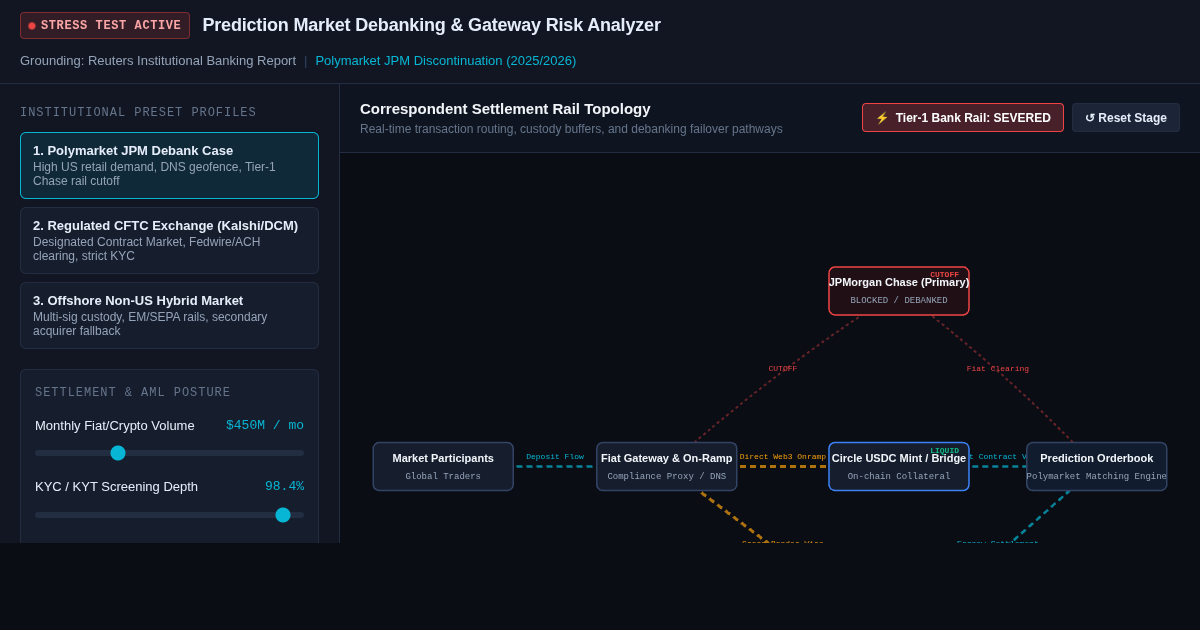Click the Grounding: Reuters Institutional Banking Report text
This screenshot has width=1200, height=630.
(x=158, y=61)
